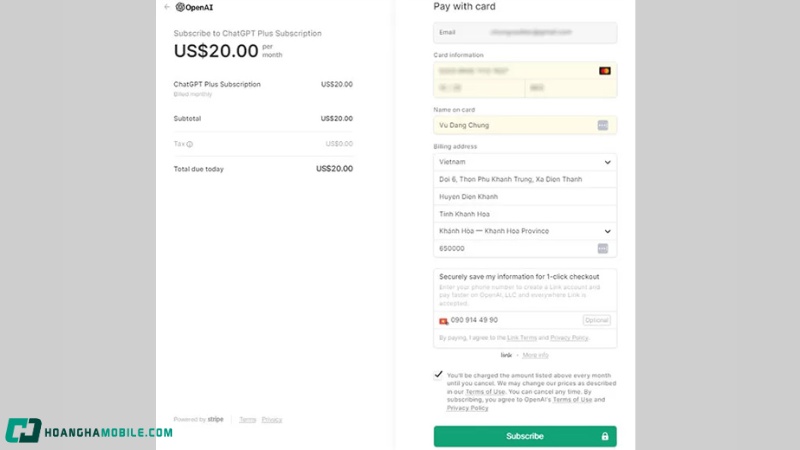Click the card number input field
The width and height of the screenshot is (800, 450).
[510, 71]
